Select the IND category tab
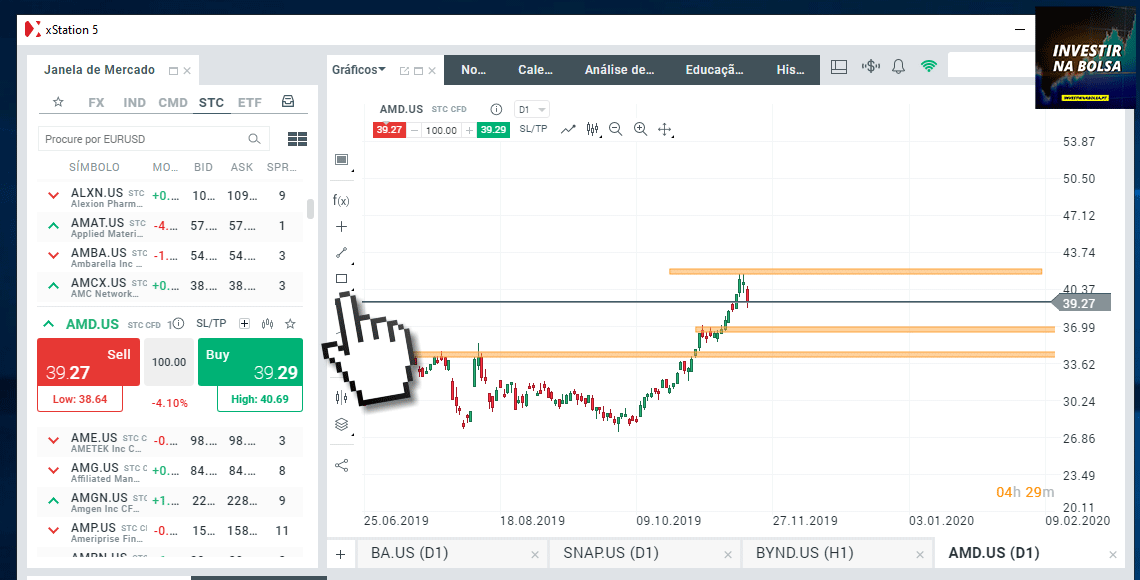Image resolution: width=1140 pixels, height=580 pixels. click(135, 102)
